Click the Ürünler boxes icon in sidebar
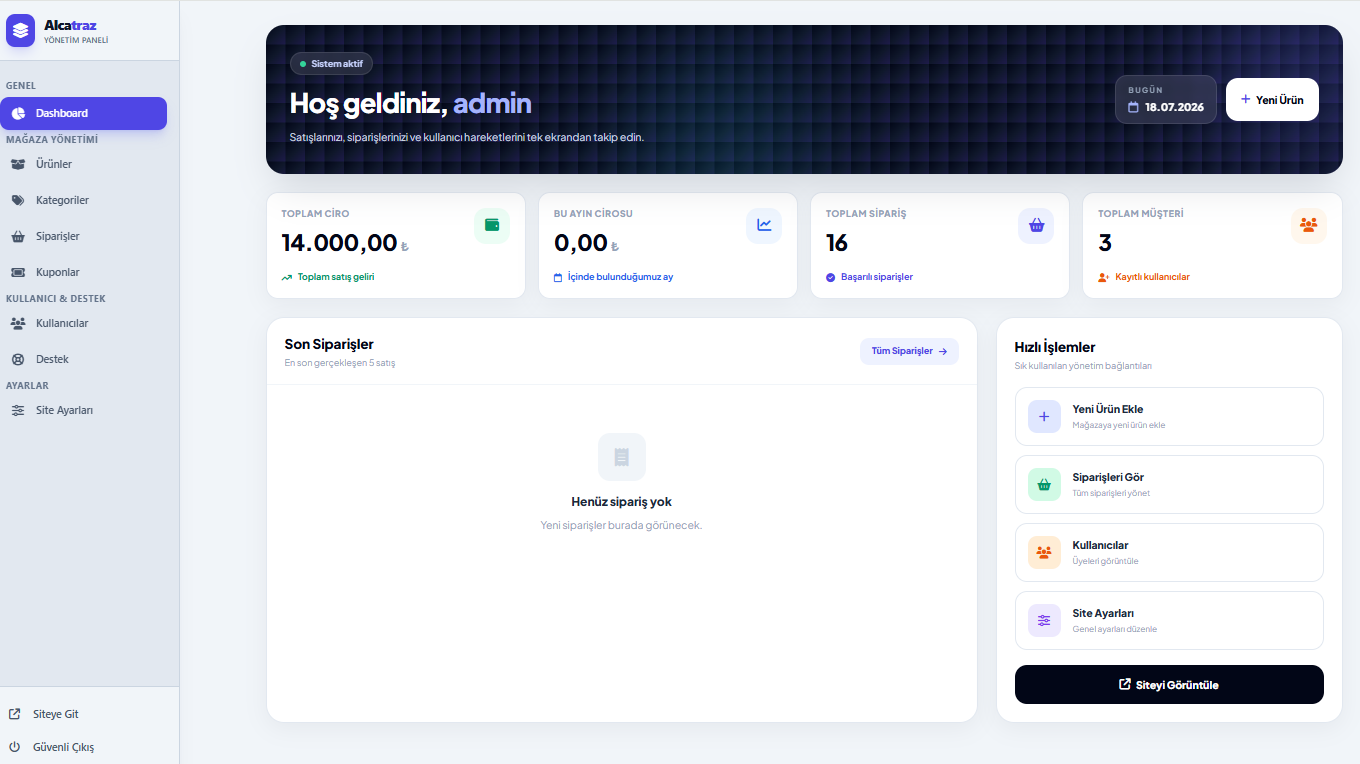 pos(18,164)
